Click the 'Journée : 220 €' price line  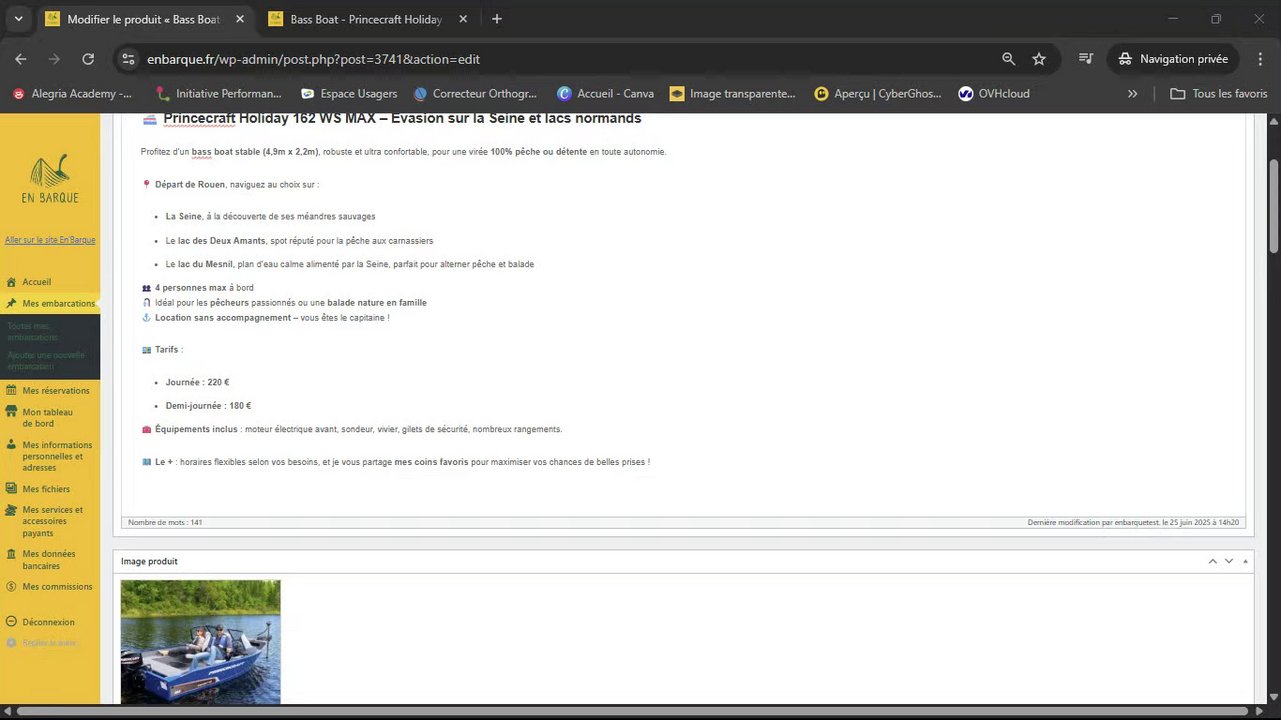198,383
